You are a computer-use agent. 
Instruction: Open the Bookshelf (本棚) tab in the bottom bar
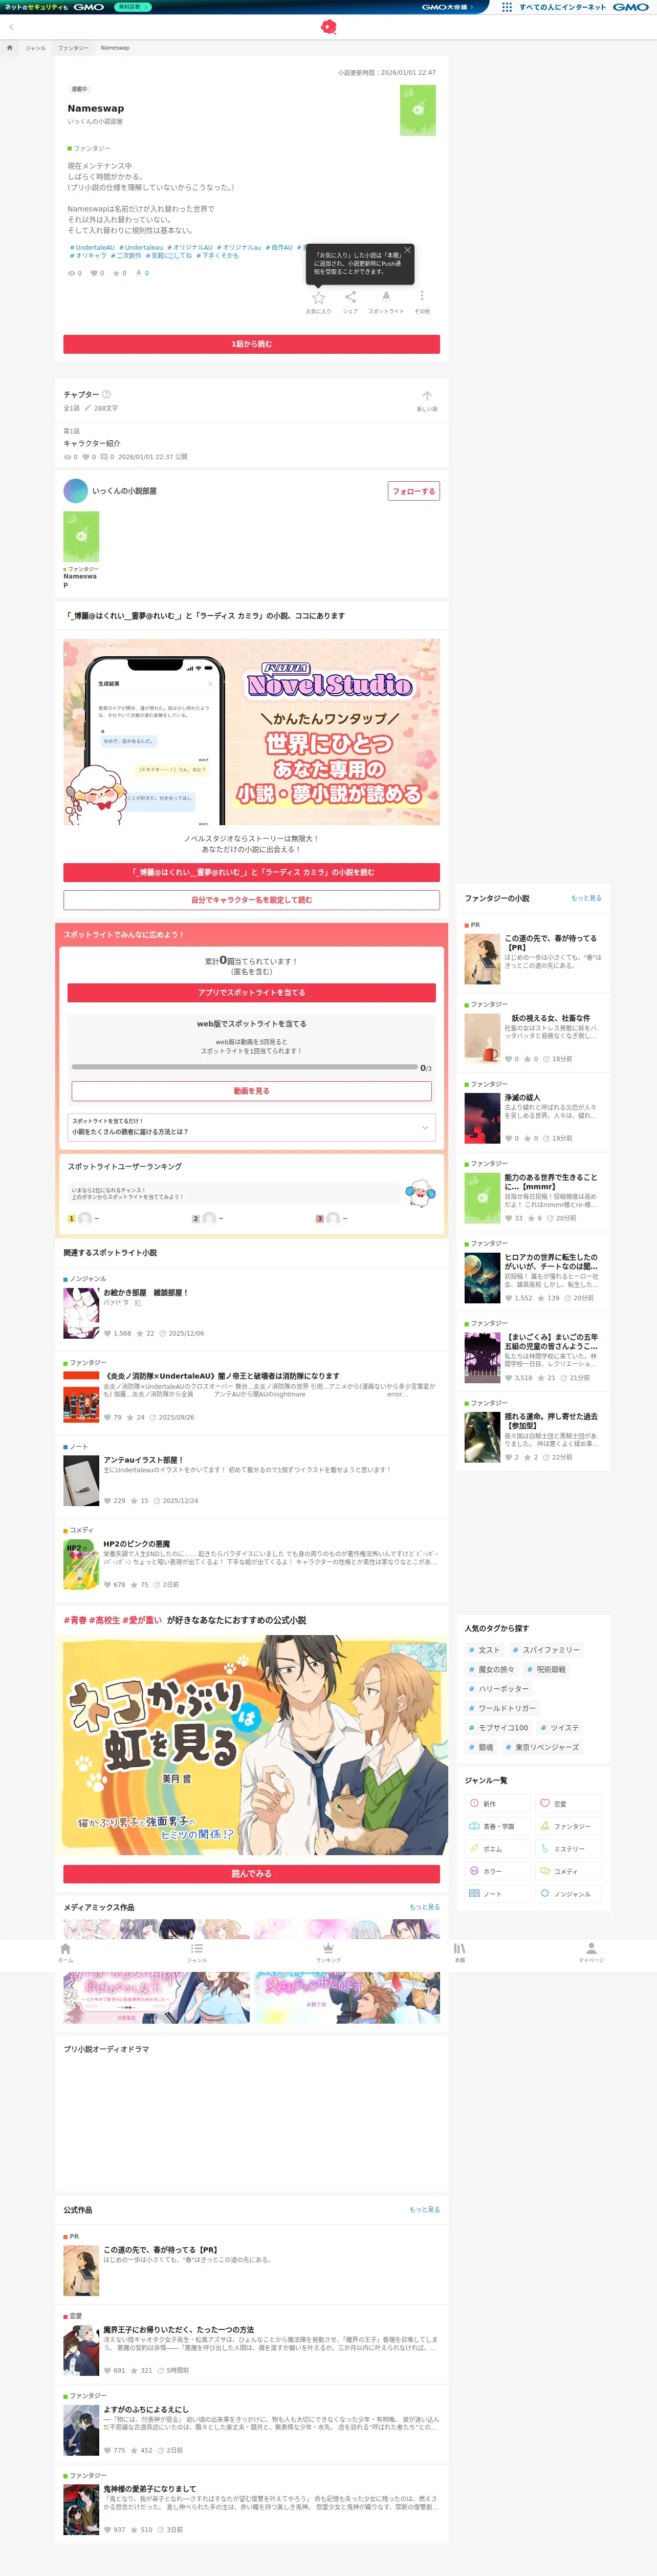460,1953
